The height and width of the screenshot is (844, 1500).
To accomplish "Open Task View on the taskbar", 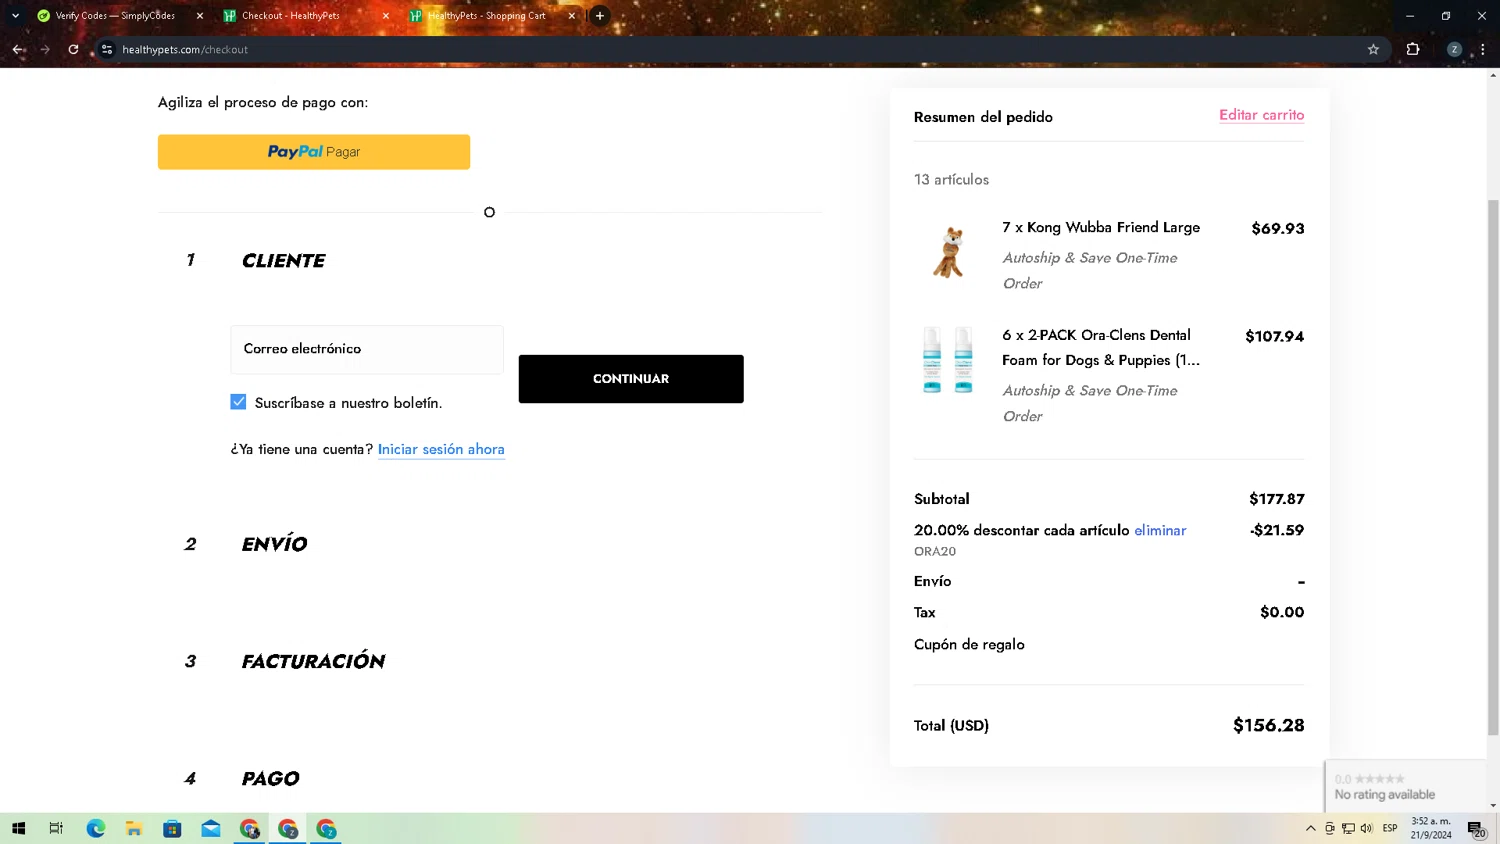I will (x=56, y=828).
